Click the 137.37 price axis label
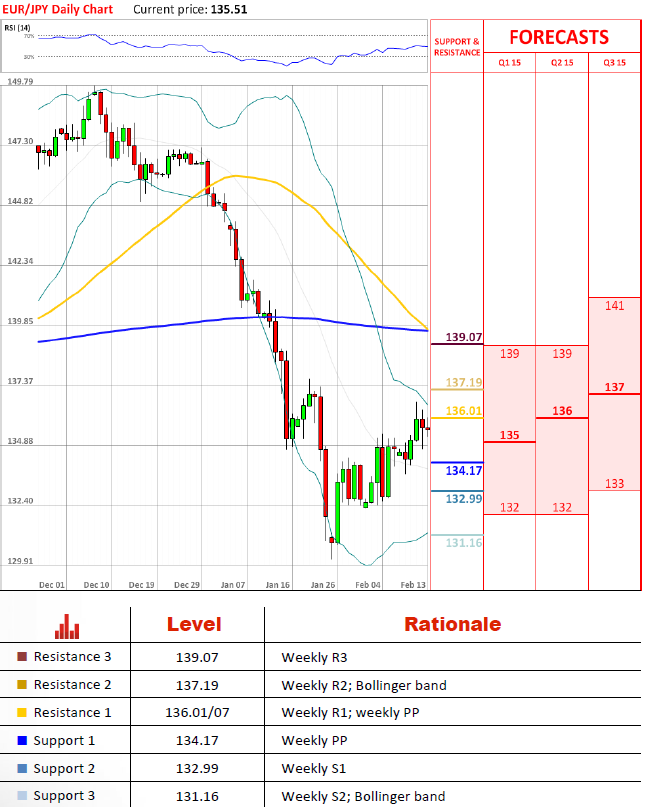This screenshot has height=807, width=647. (x=20, y=381)
